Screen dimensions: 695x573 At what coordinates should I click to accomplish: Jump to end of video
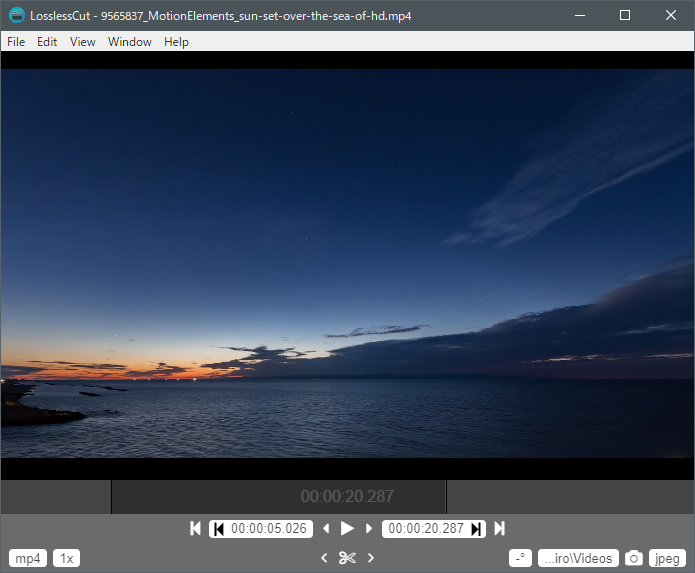[x=499, y=528]
